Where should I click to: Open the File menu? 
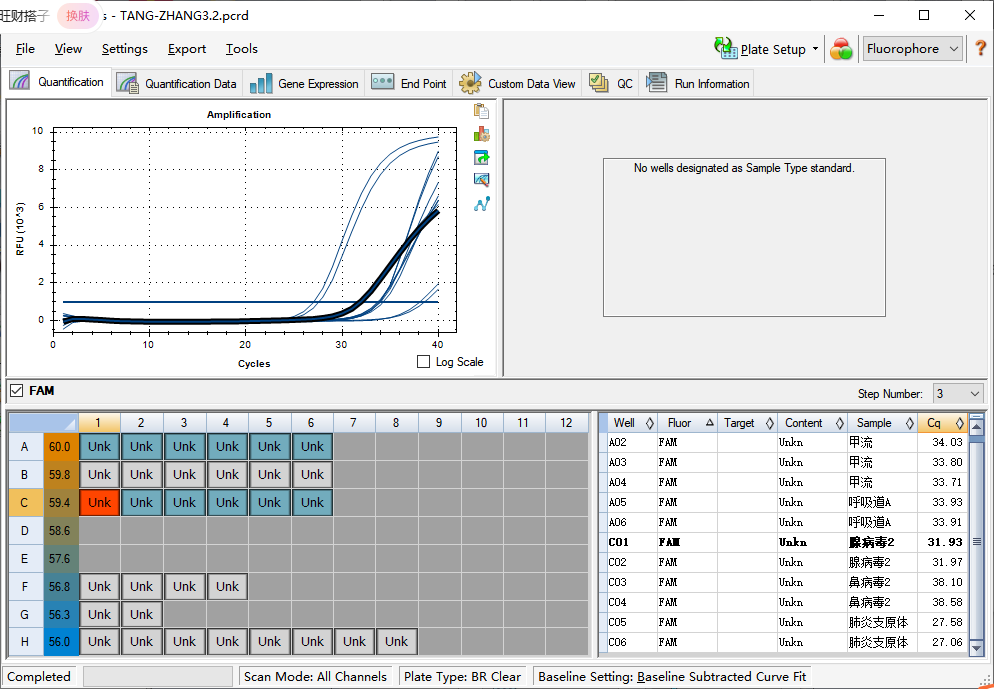click(25, 49)
